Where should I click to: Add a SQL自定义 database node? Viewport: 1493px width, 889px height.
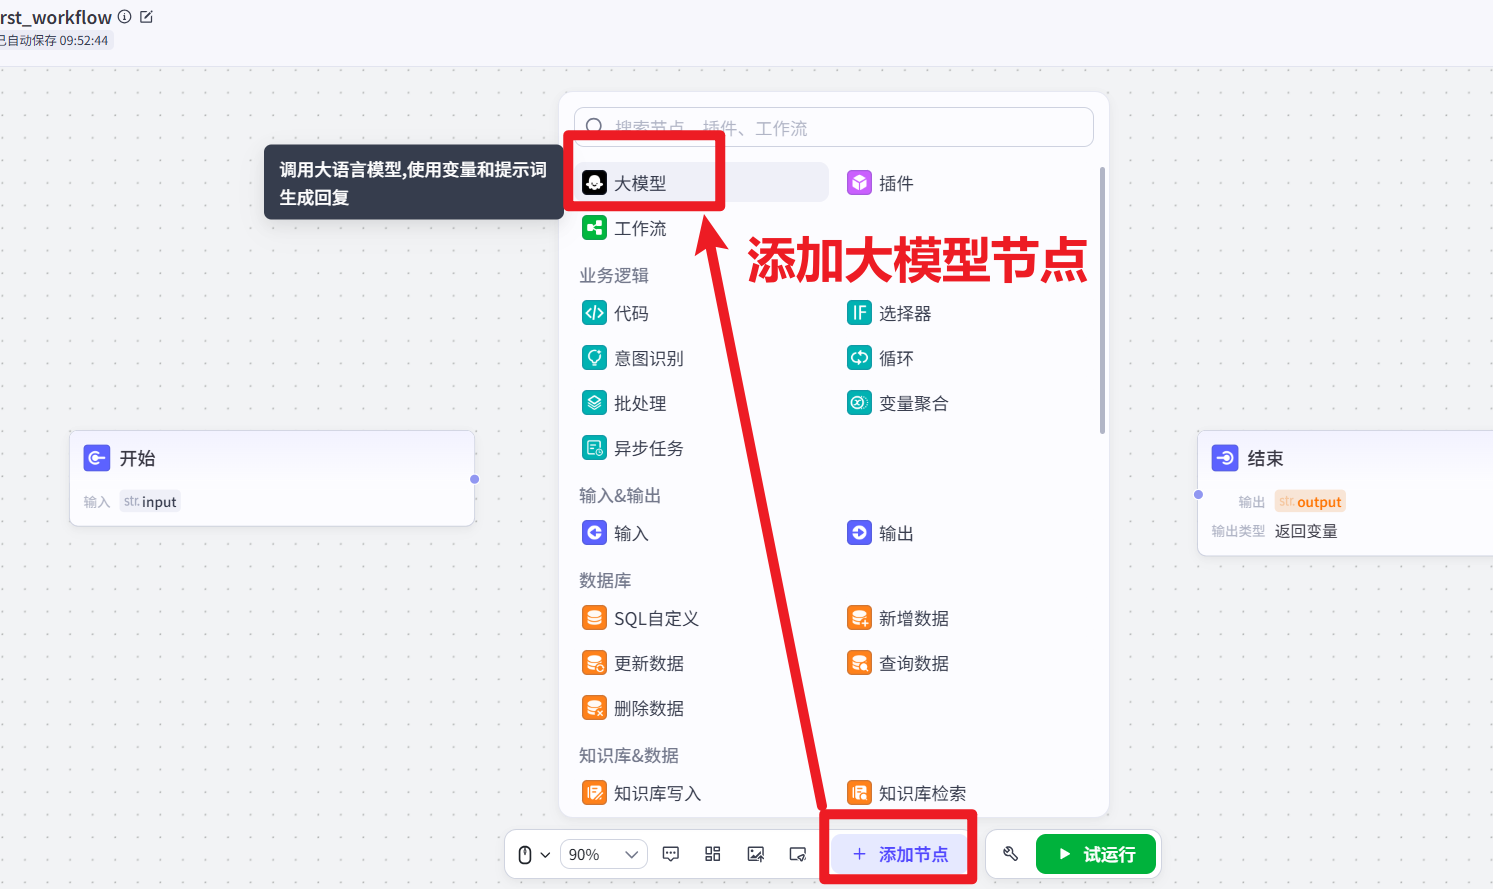click(641, 618)
